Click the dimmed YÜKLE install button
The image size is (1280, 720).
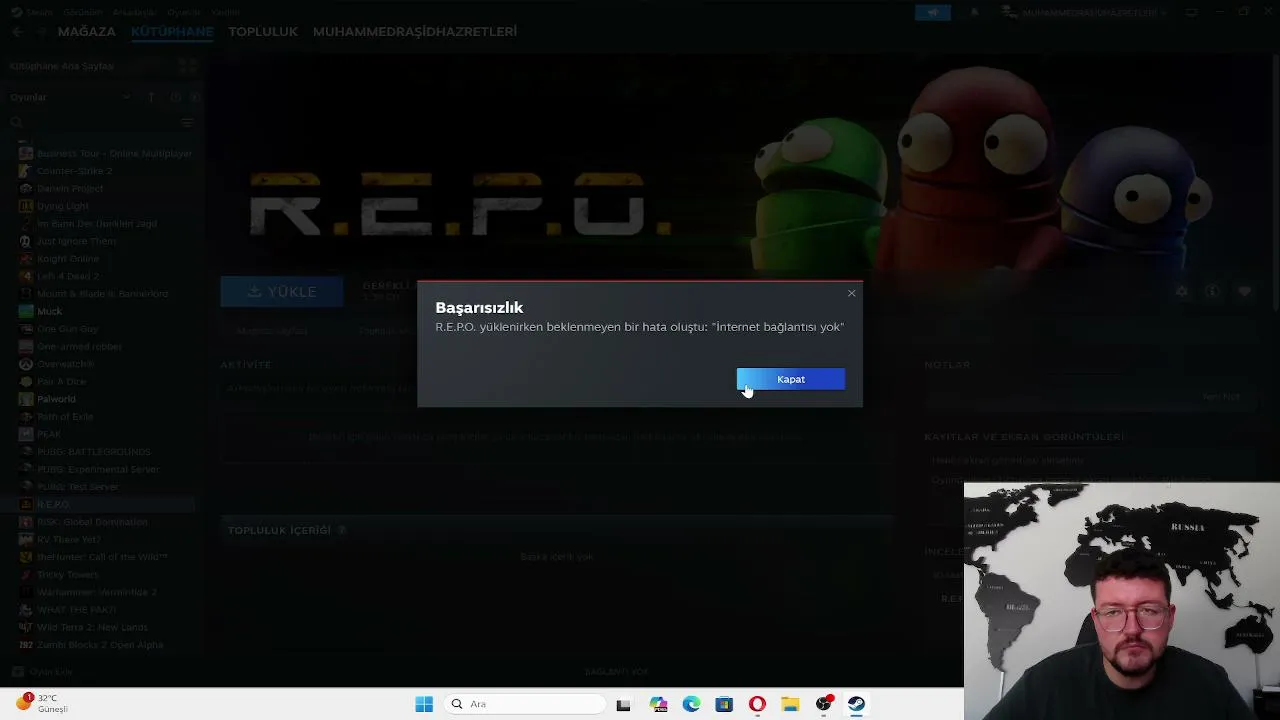point(282,292)
